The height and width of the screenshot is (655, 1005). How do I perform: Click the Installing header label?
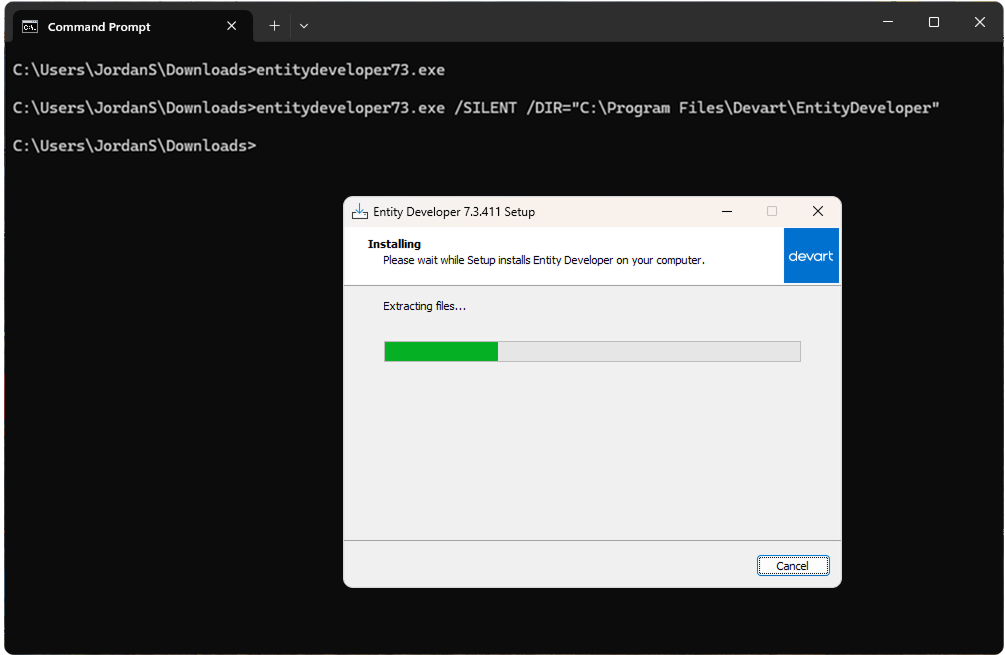[x=394, y=243]
